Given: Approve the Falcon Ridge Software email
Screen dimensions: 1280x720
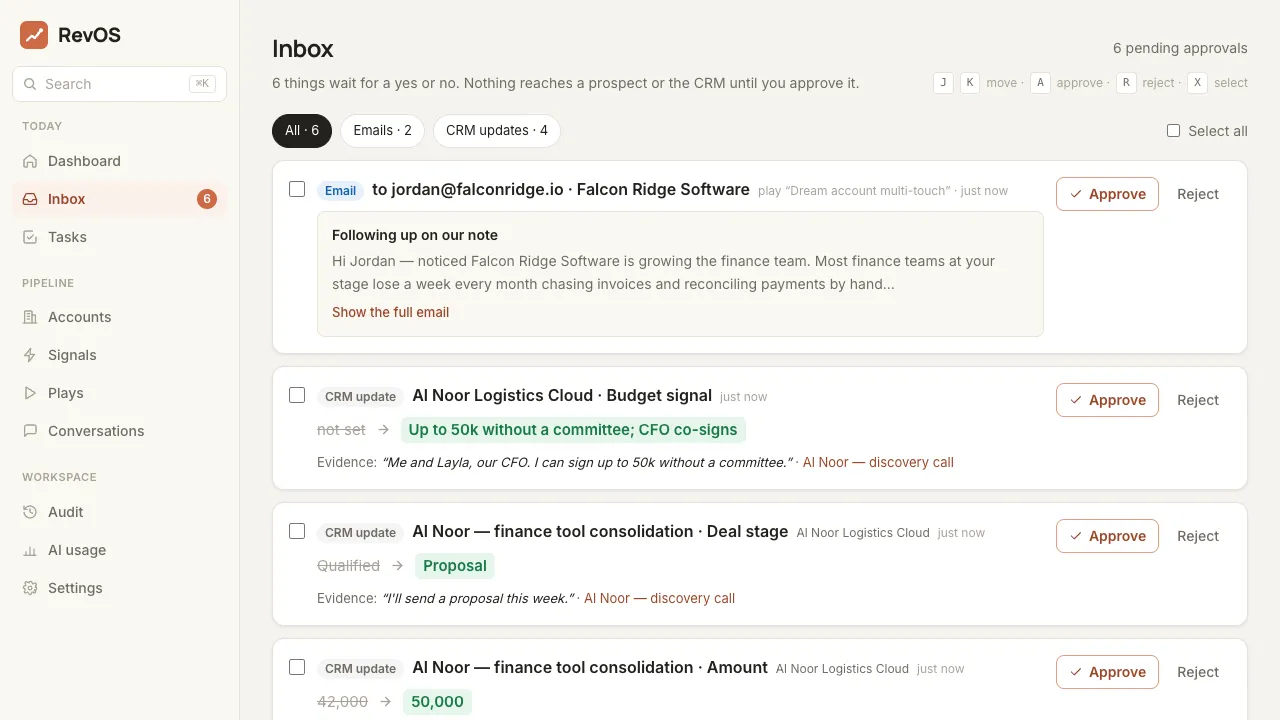Looking at the screenshot, I should [1107, 194].
